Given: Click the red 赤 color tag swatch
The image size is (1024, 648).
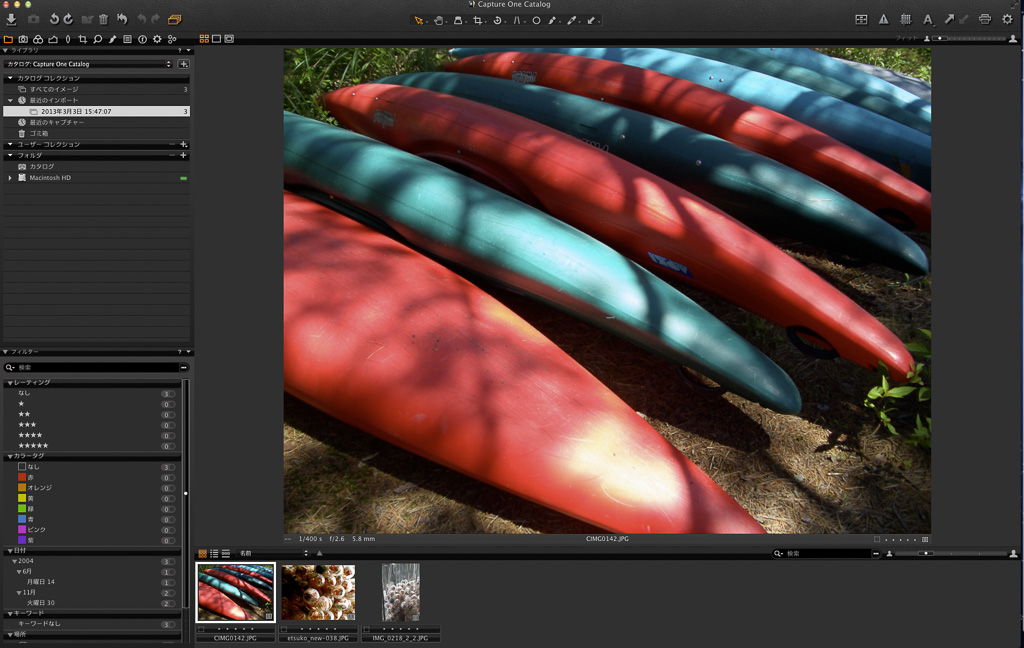Looking at the screenshot, I should (x=22, y=477).
